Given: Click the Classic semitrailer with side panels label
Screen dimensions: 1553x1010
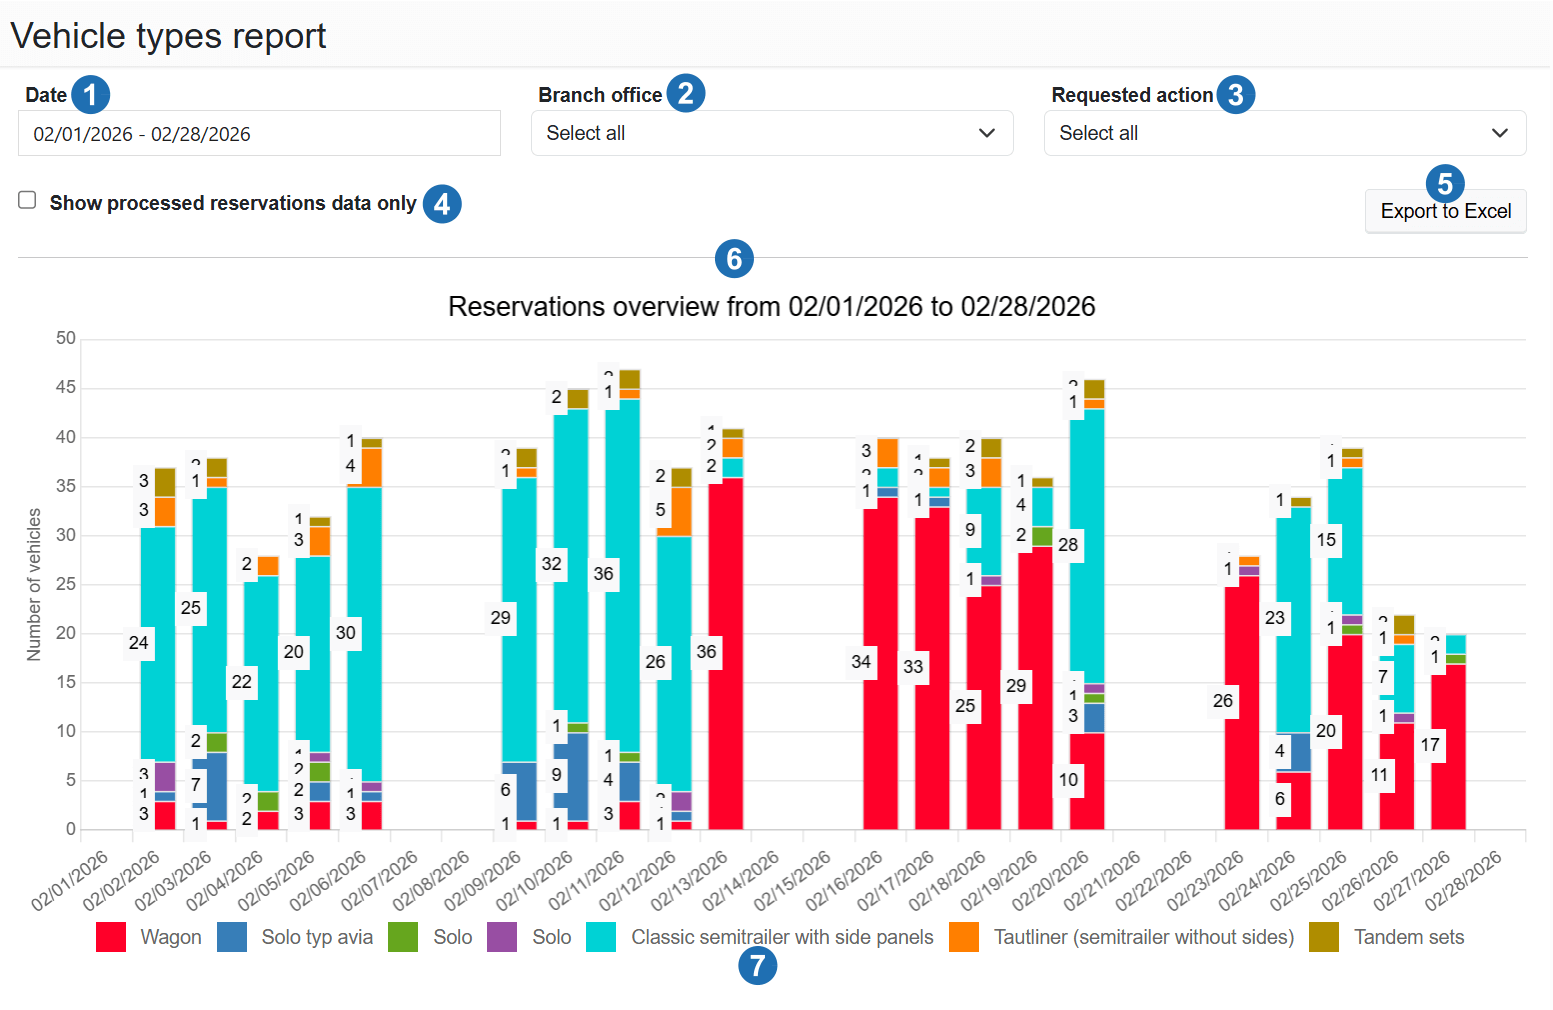Looking at the screenshot, I should point(782,937).
